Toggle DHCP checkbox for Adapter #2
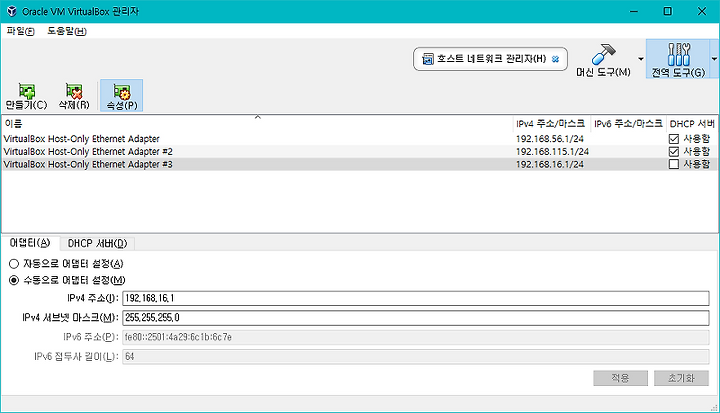720x413 pixels. [x=674, y=152]
